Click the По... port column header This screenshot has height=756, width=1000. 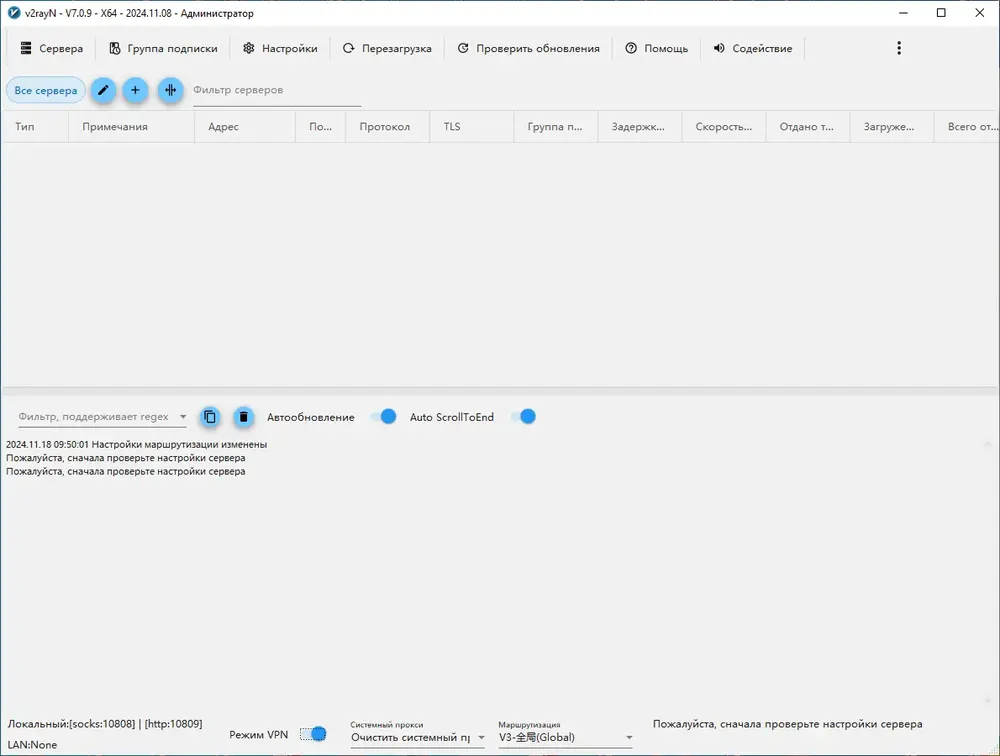(x=320, y=126)
